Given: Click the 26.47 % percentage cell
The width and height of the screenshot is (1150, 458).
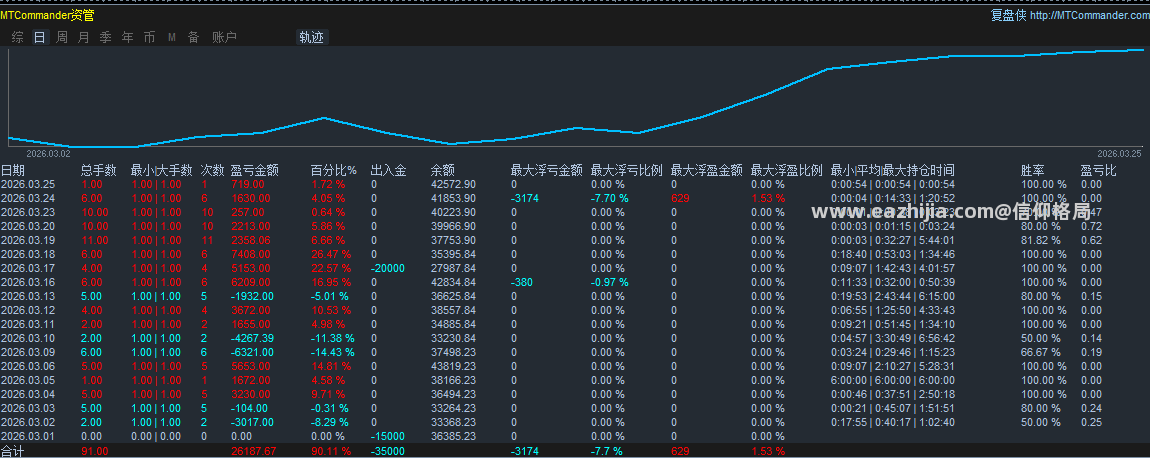Looking at the screenshot, I should point(331,254).
